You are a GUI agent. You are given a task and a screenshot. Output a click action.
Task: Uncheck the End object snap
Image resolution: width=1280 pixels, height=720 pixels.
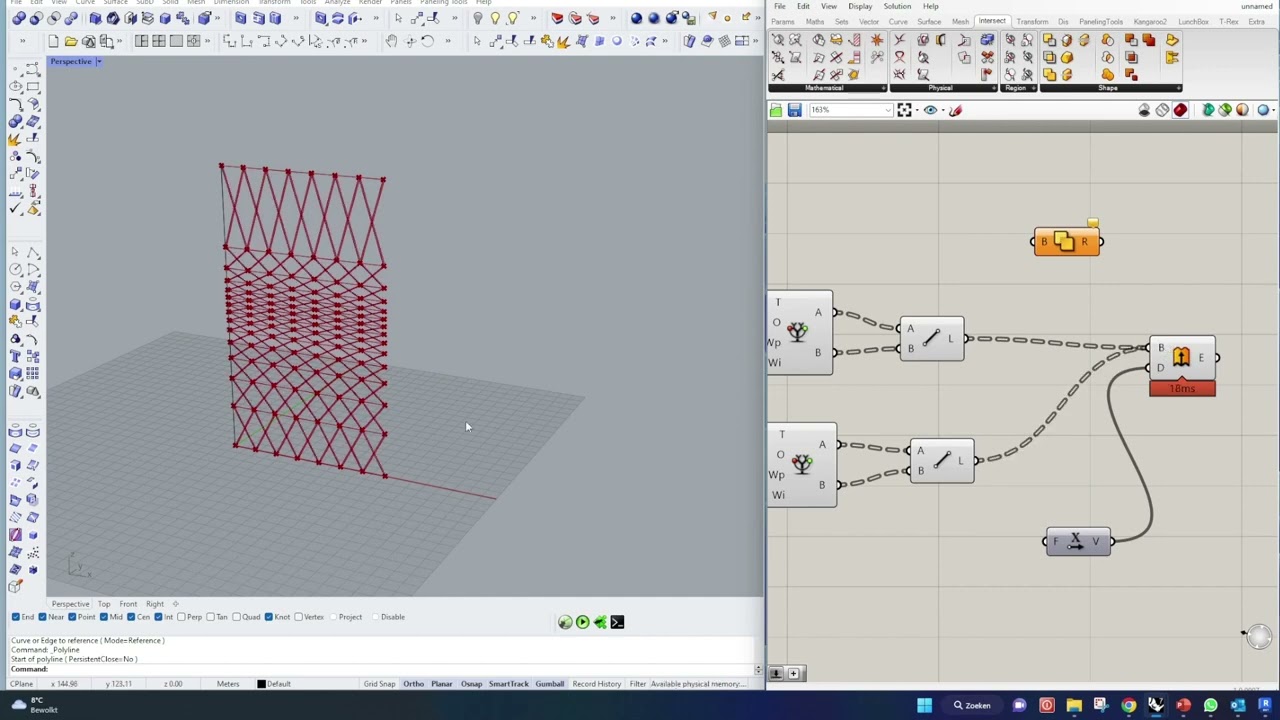coord(15,617)
